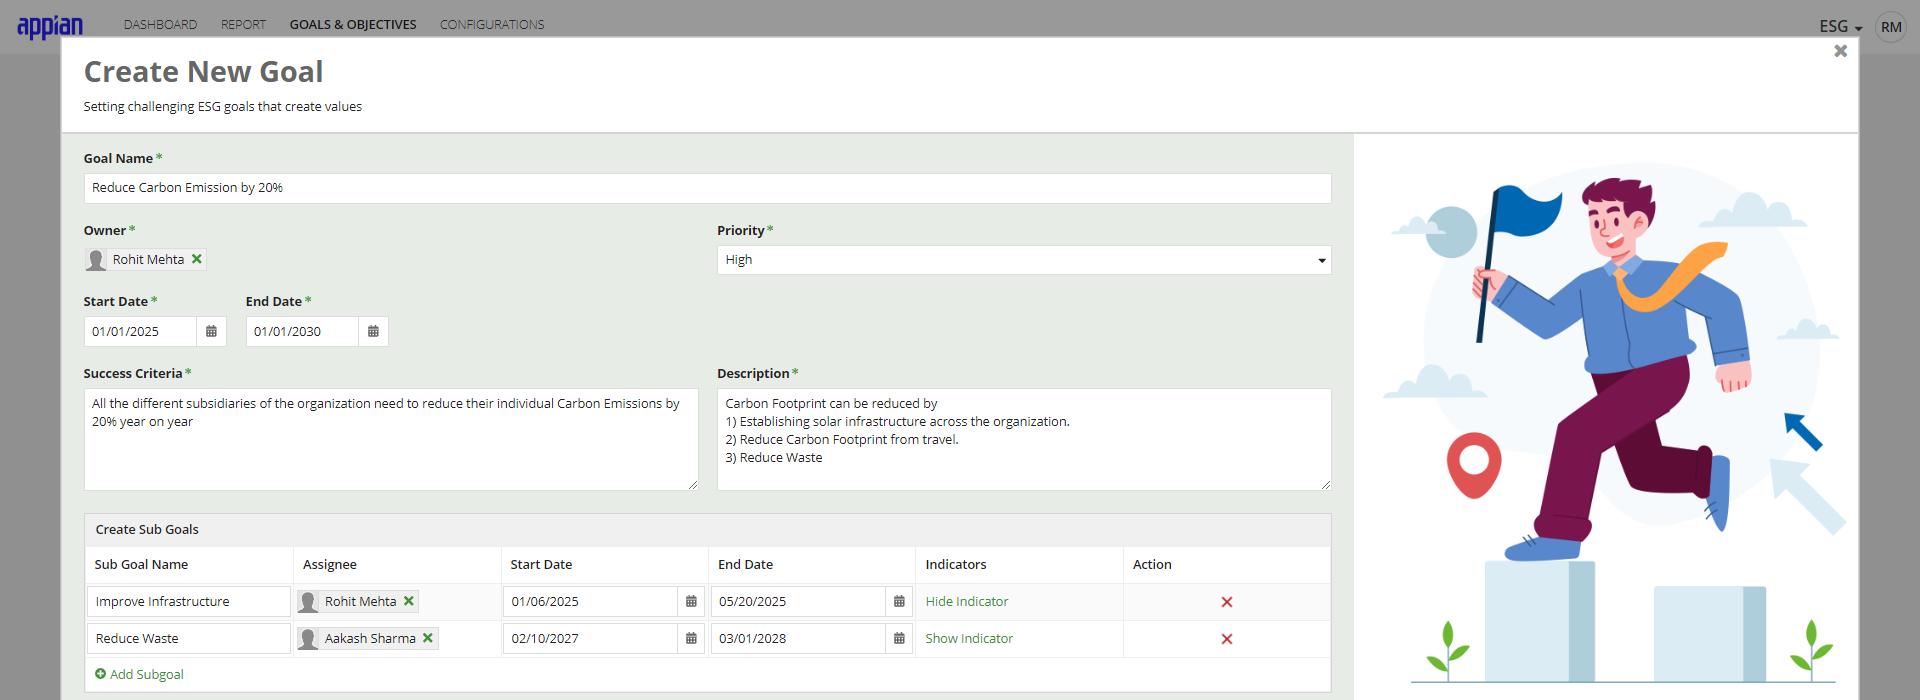This screenshot has width=1920, height=700.
Task: Open calendar for Improve Infrastructure start date
Action: point(691,602)
